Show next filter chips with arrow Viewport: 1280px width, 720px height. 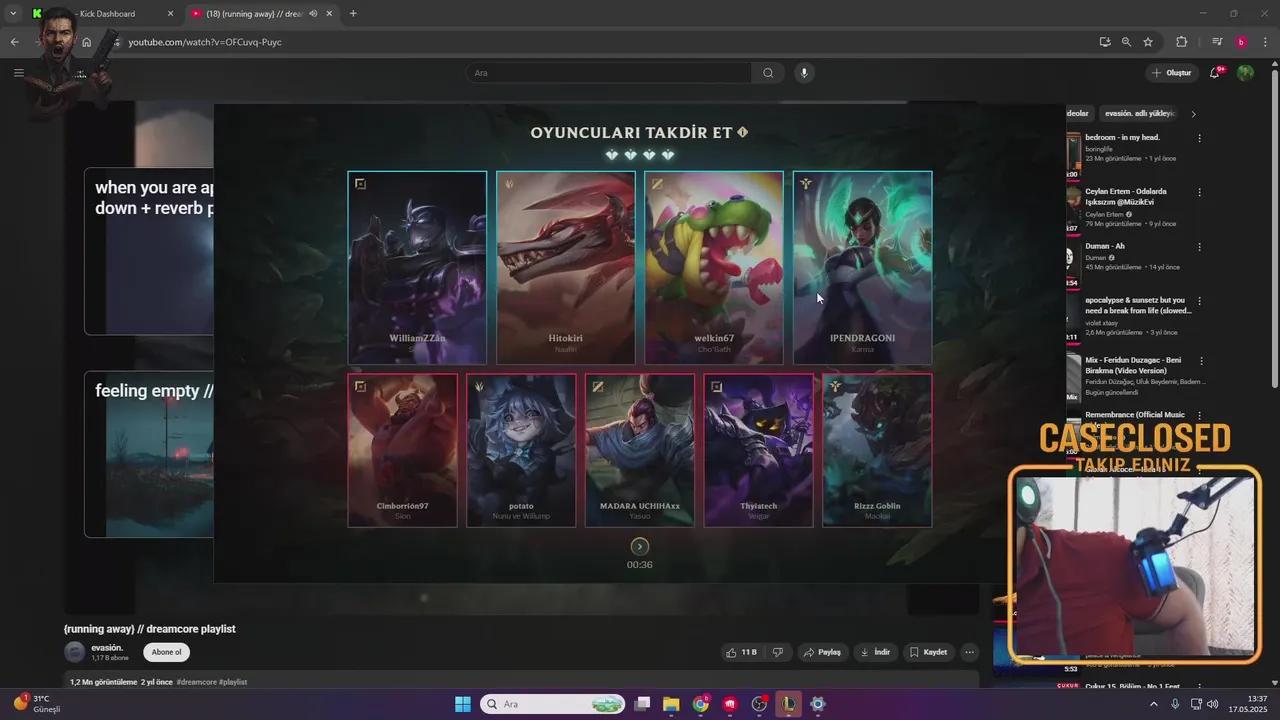(x=1193, y=114)
